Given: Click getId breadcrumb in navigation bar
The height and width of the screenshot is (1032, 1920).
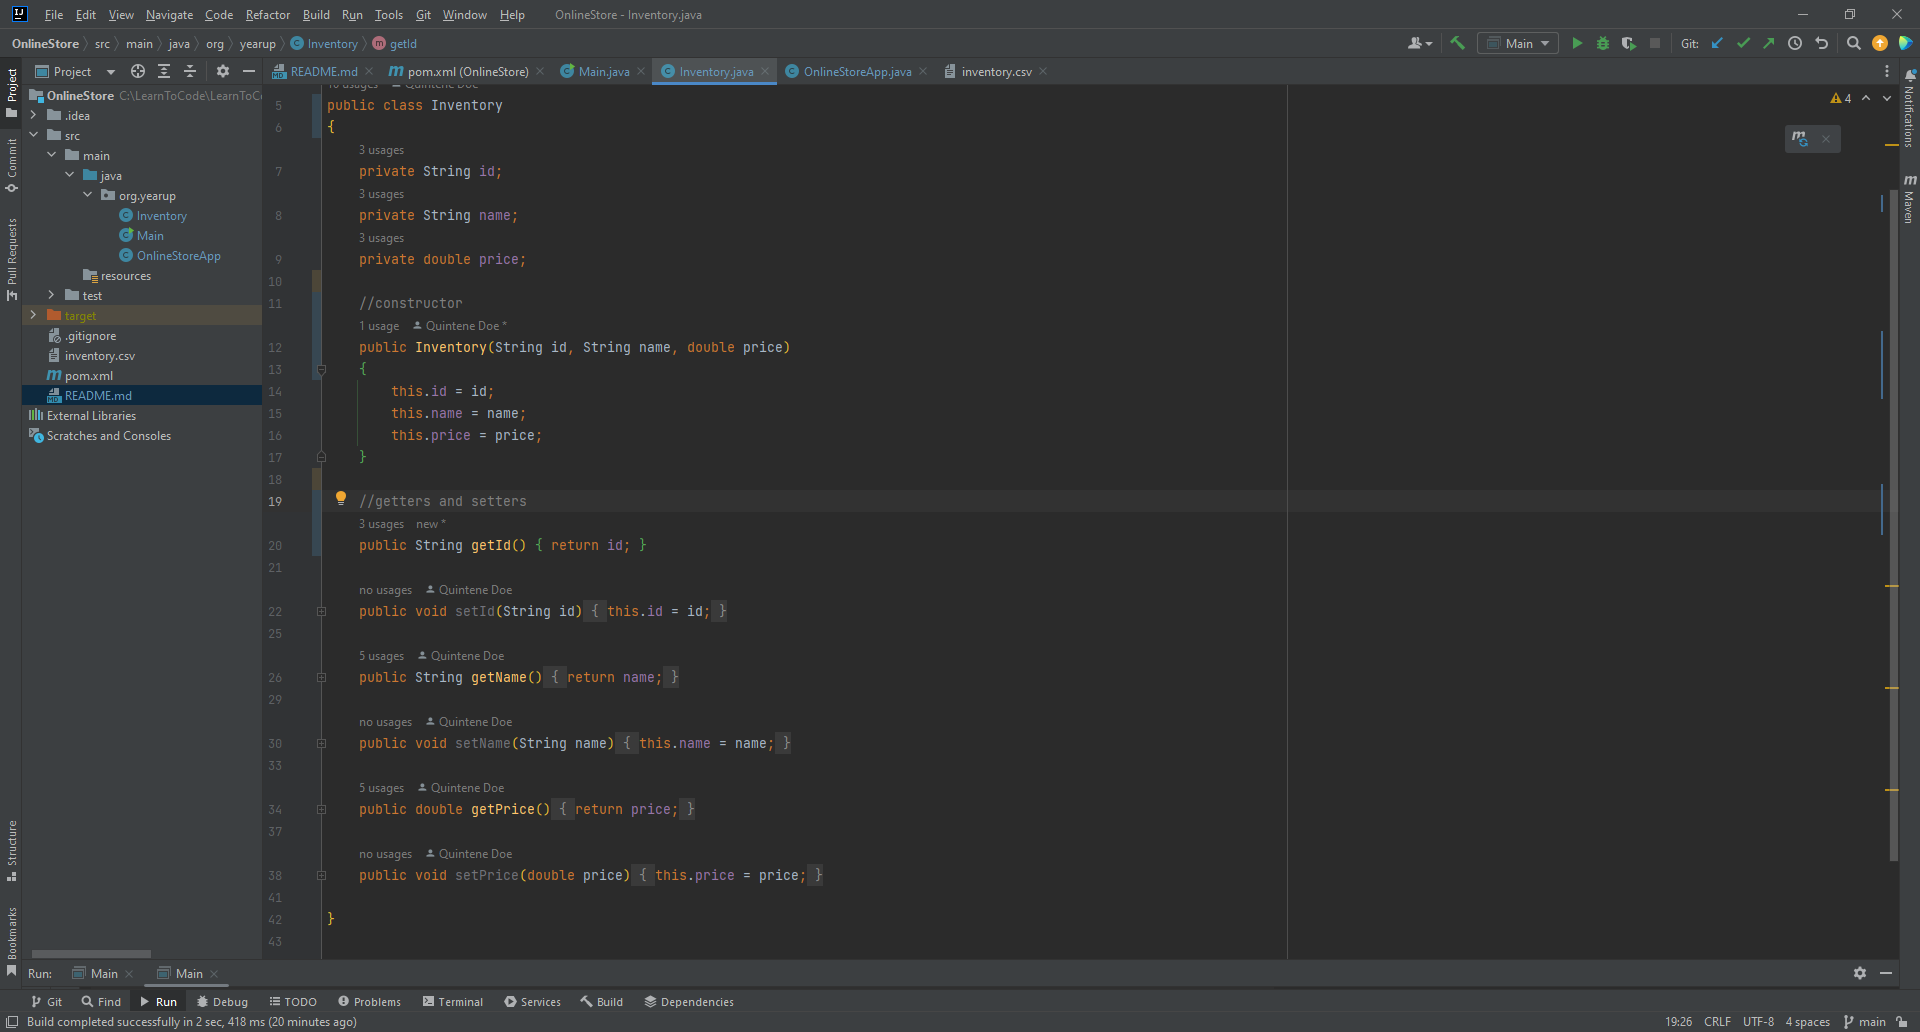Looking at the screenshot, I should 395,43.
